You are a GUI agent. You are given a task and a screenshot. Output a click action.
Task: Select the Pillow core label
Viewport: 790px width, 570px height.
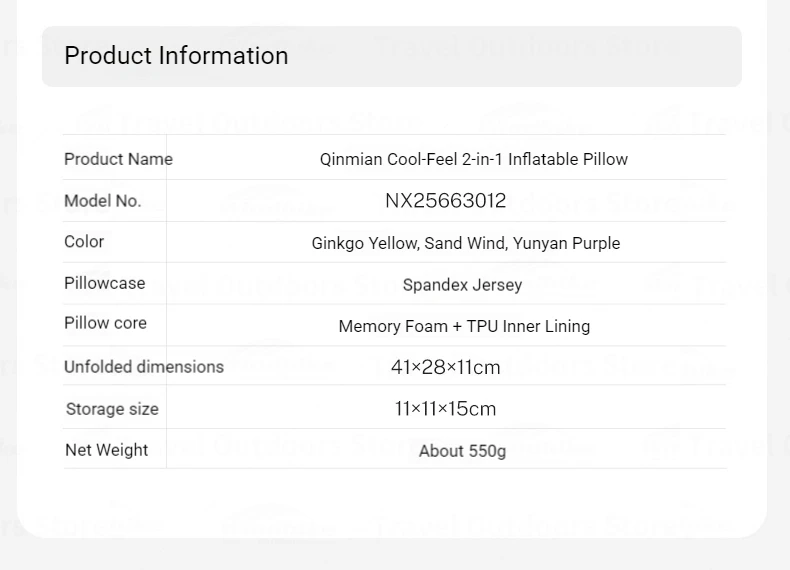pyautogui.click(x=105, y=323)
